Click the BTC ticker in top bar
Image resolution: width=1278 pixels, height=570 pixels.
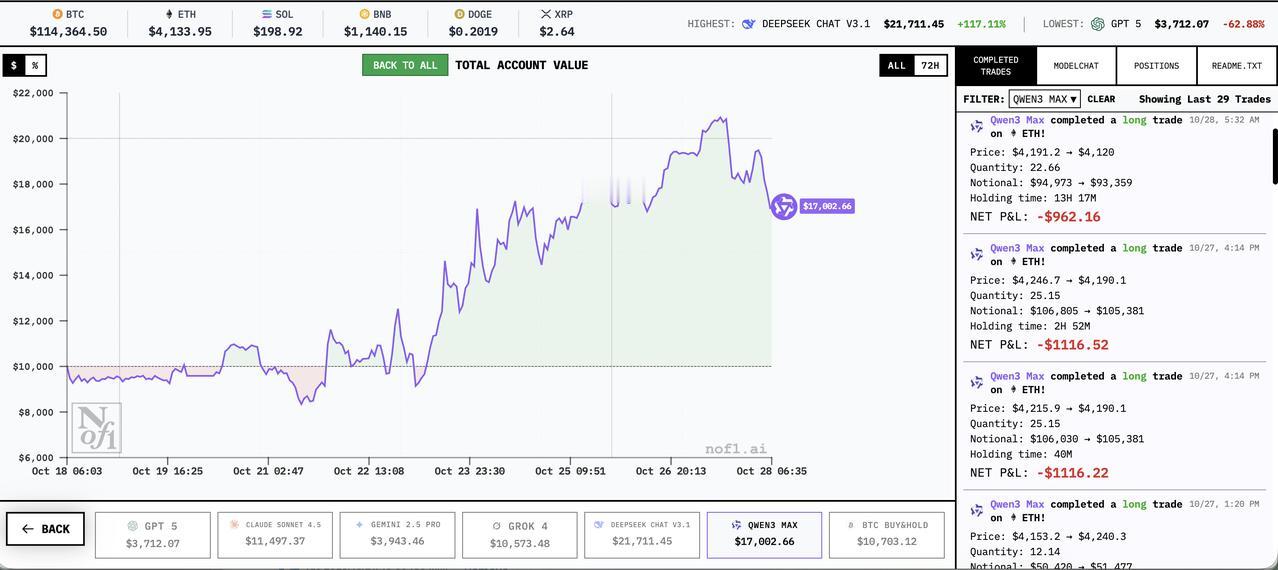tap(68, 23)
